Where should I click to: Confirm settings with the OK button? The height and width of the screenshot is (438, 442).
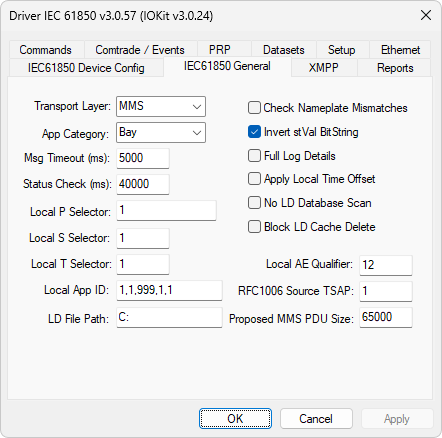[x=235, y=419]
